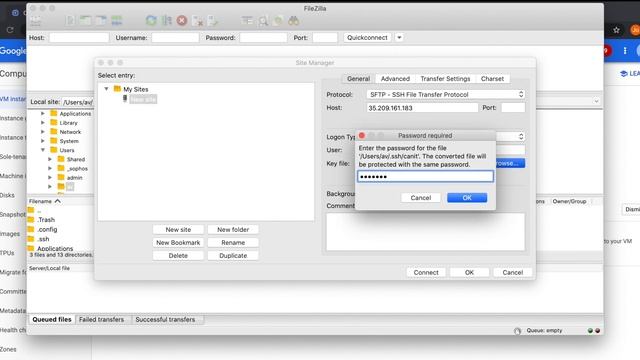Click the Connect button in Site Manager
The height and width of the screenshot is (360, 640).
coord(426,272)
